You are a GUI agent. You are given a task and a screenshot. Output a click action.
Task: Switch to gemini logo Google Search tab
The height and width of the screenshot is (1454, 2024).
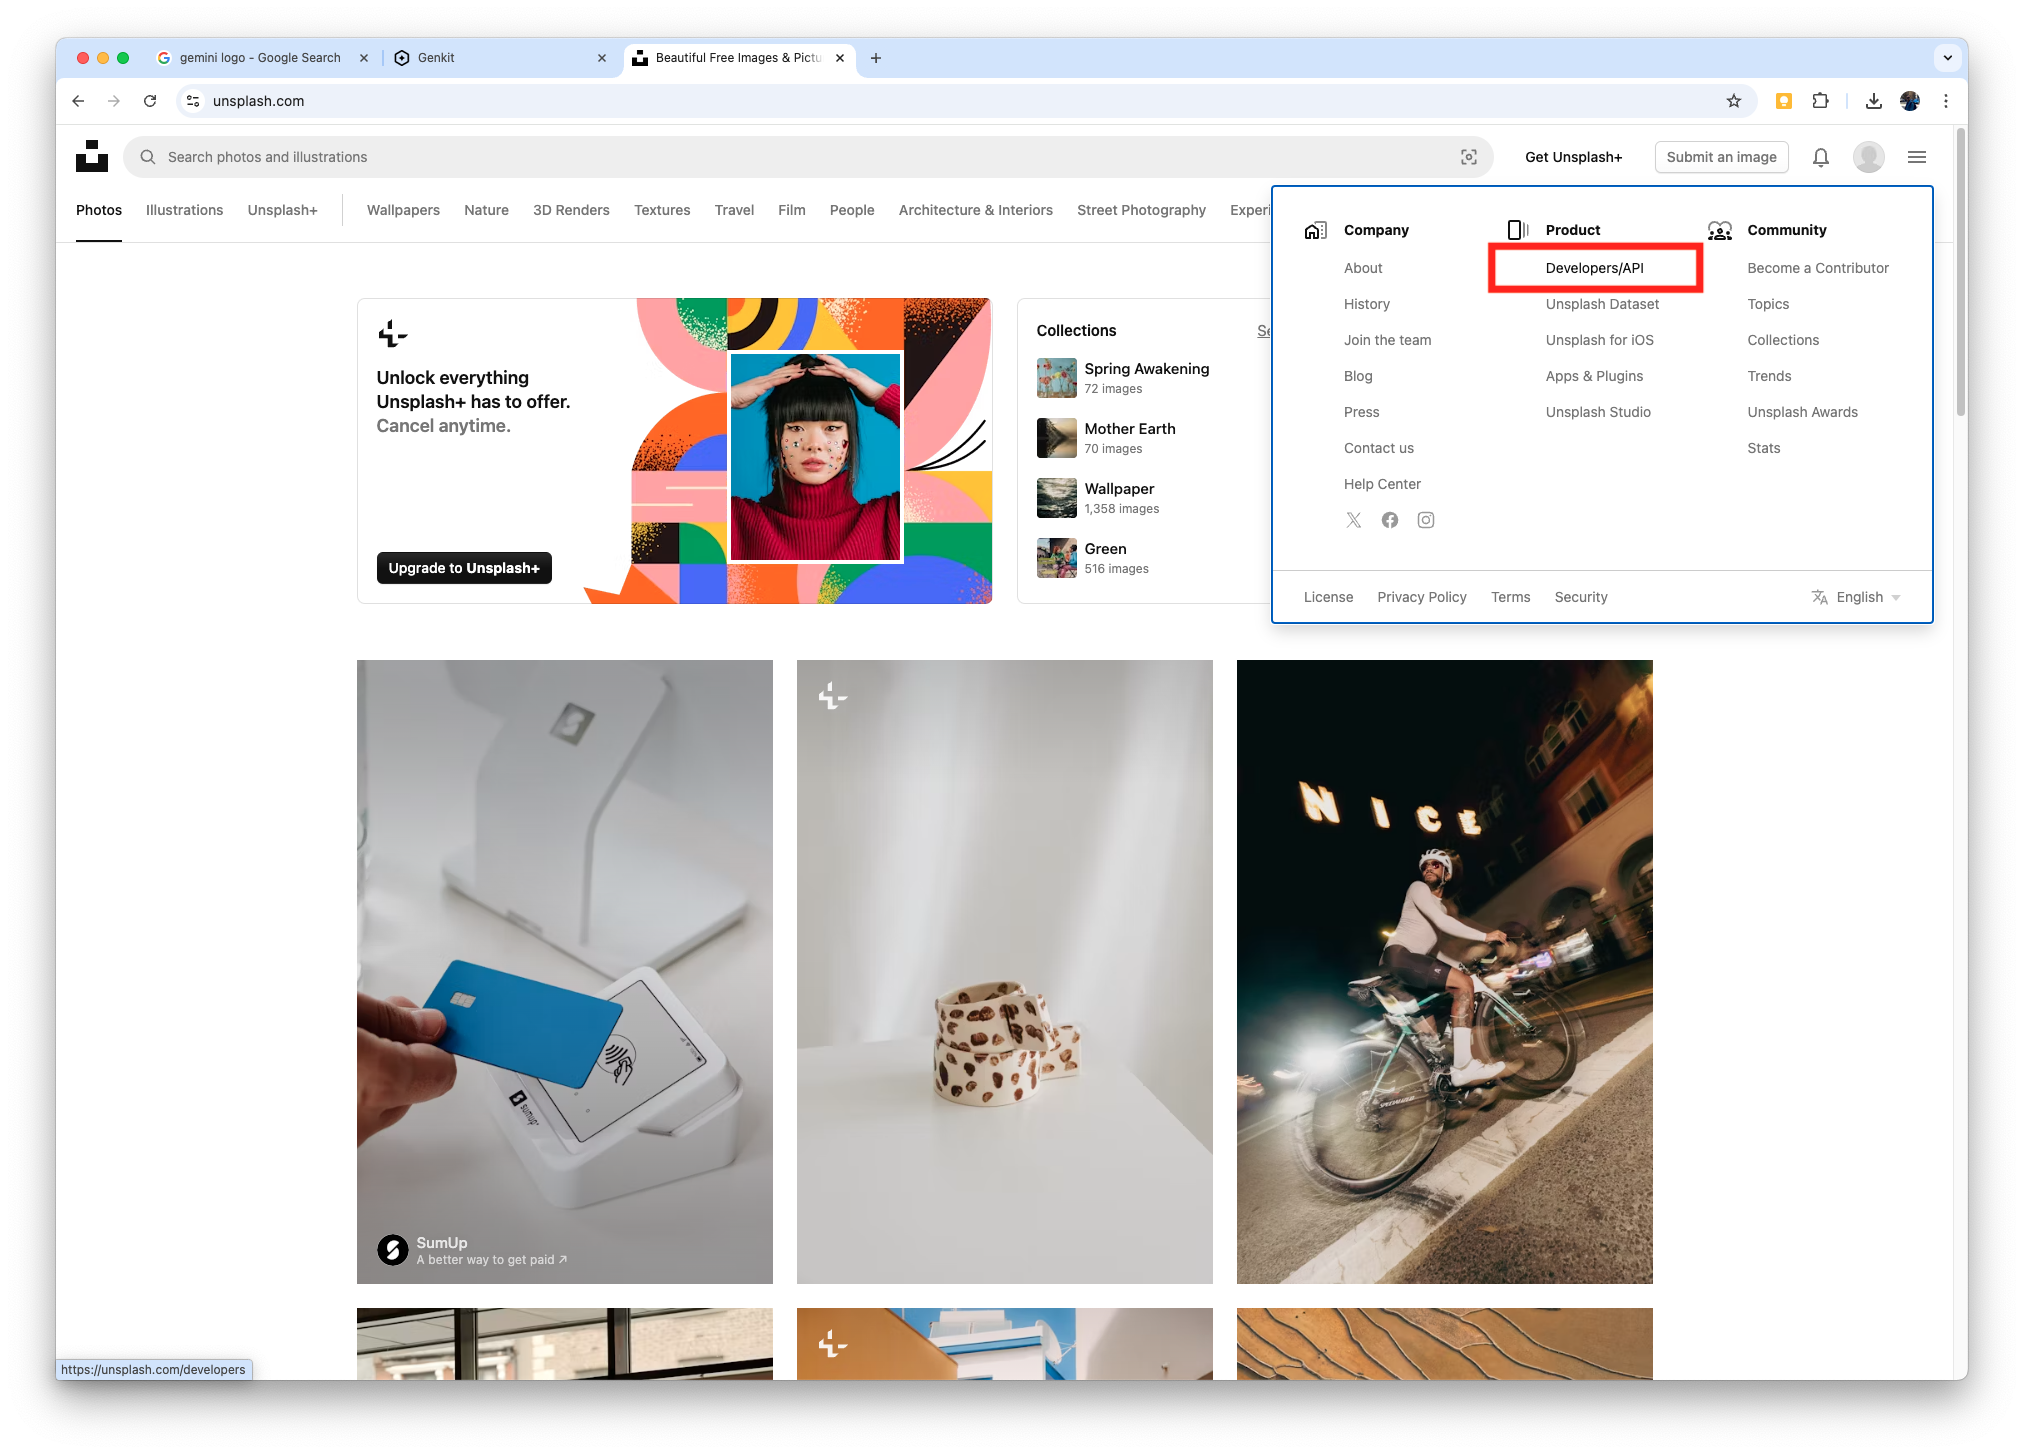coord(262,58)
